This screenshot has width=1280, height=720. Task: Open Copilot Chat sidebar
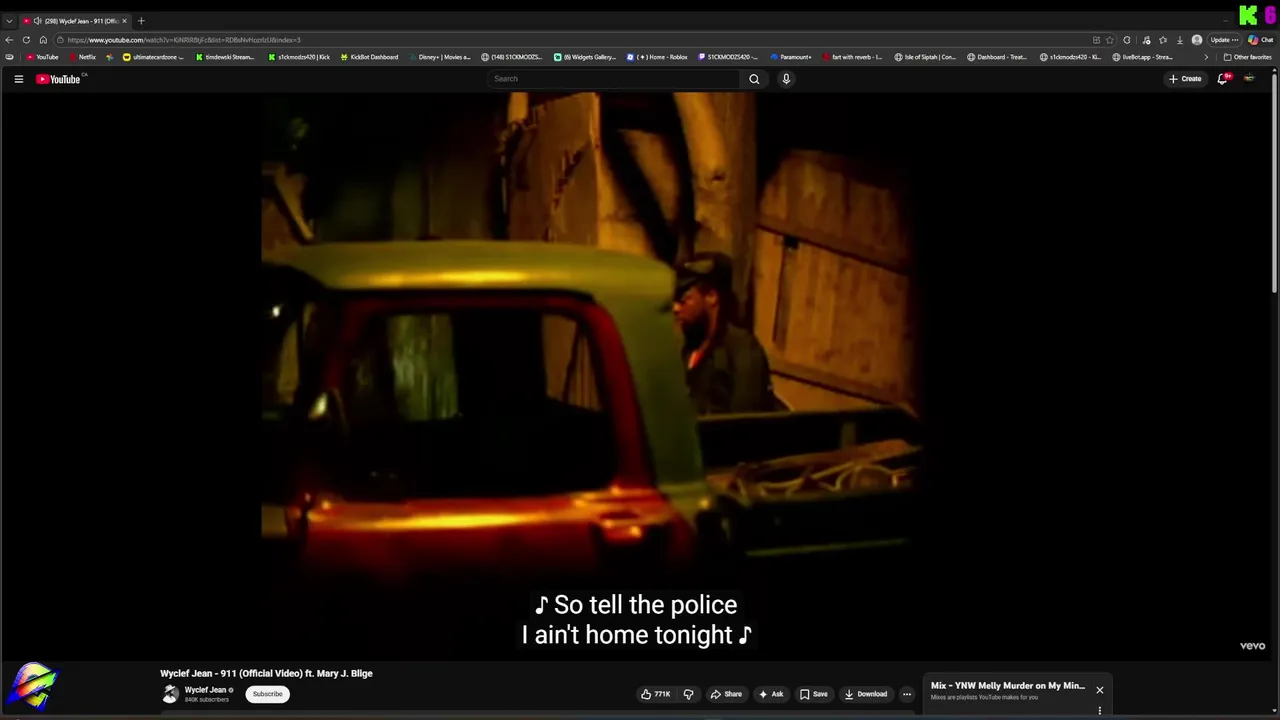[1260, 40]
